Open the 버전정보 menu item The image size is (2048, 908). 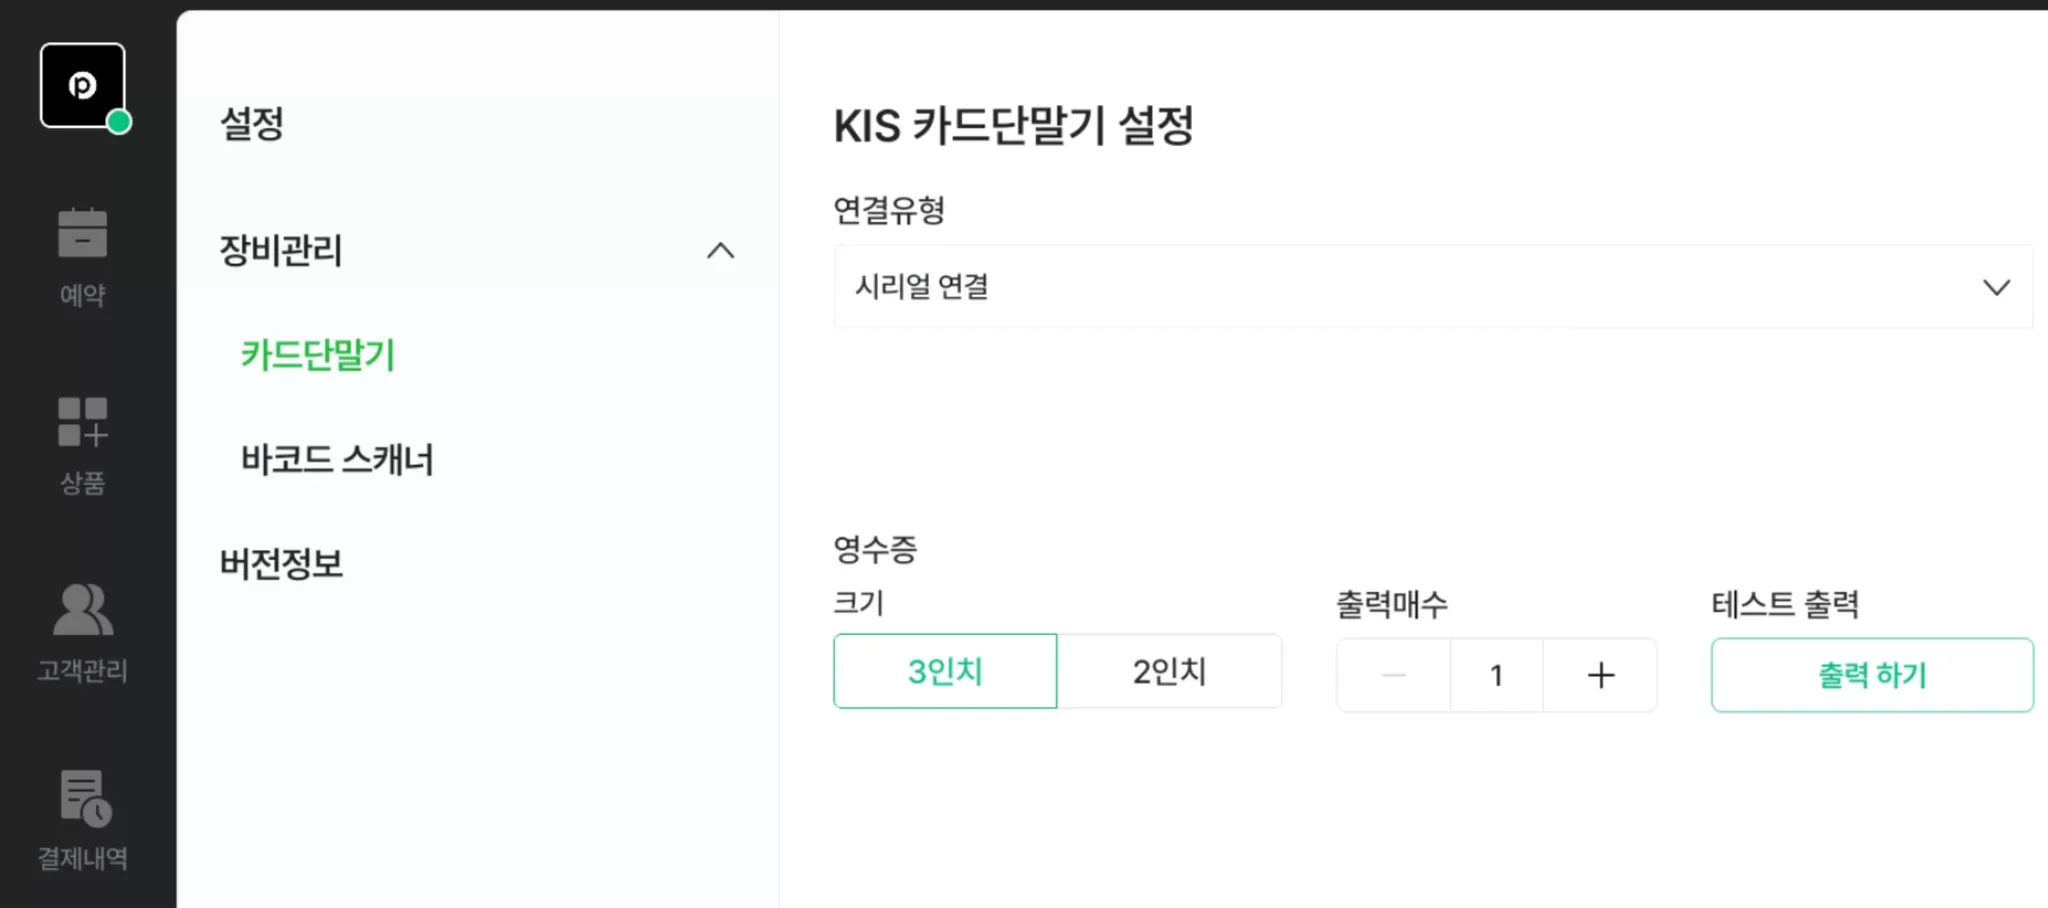coord(281,564)
